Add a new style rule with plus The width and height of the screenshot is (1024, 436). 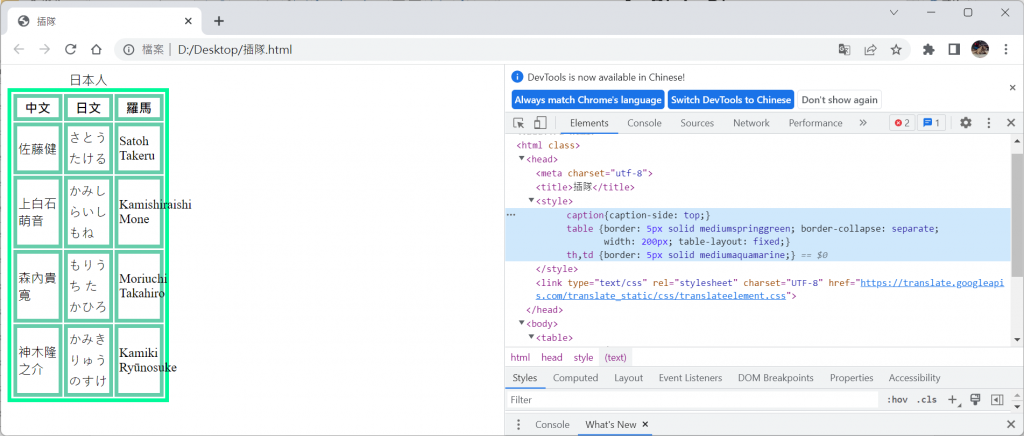953,399
